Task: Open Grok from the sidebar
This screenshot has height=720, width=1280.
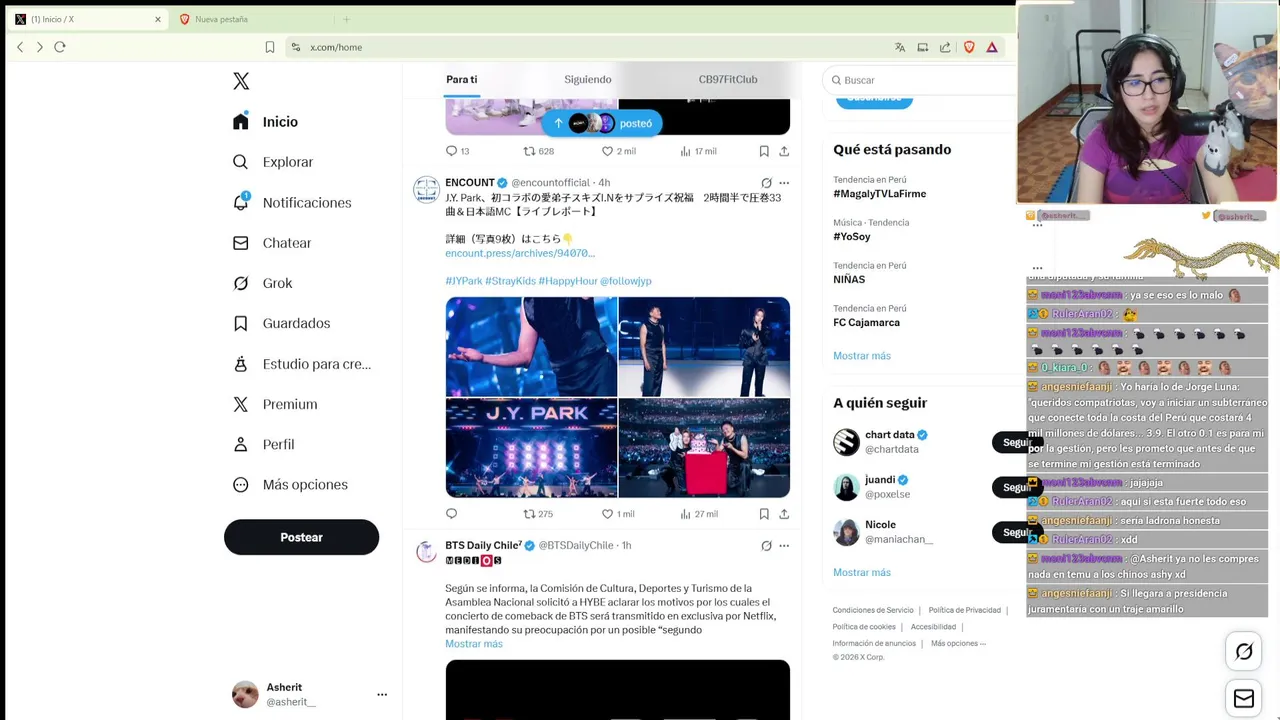Action: (x=262, y=283)
